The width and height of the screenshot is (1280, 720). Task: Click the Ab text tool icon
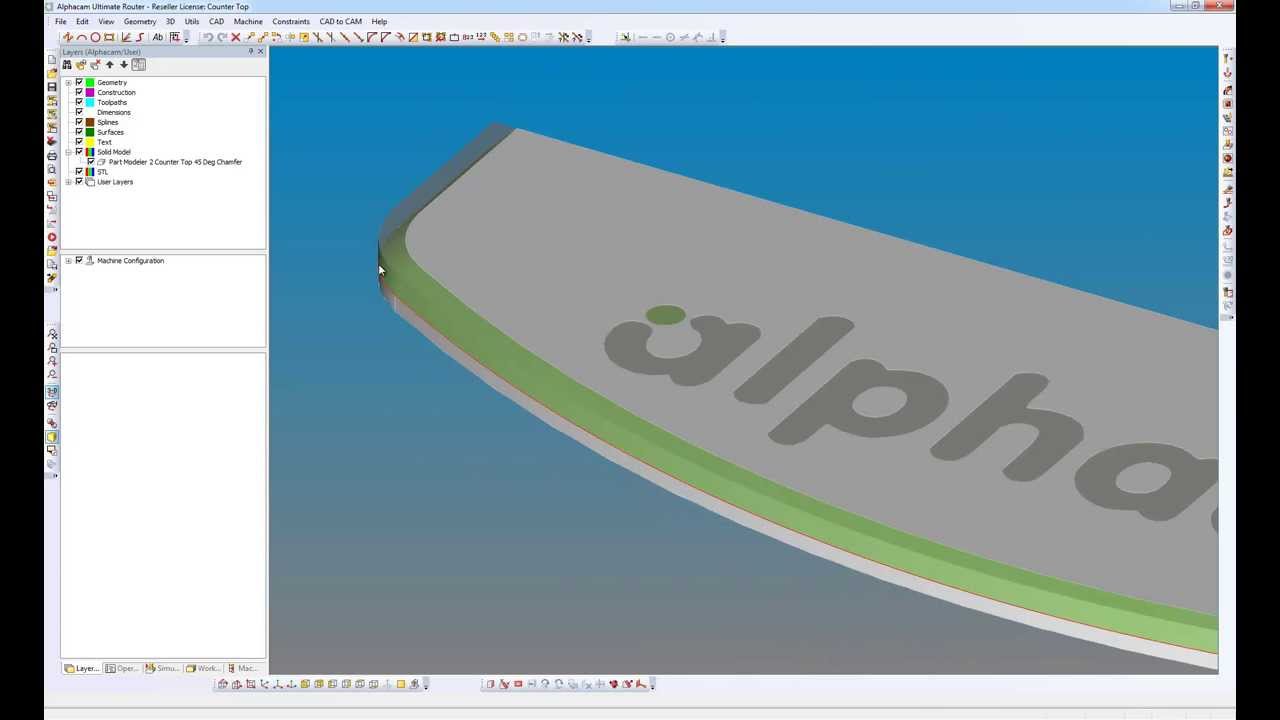tap(158, 37)
